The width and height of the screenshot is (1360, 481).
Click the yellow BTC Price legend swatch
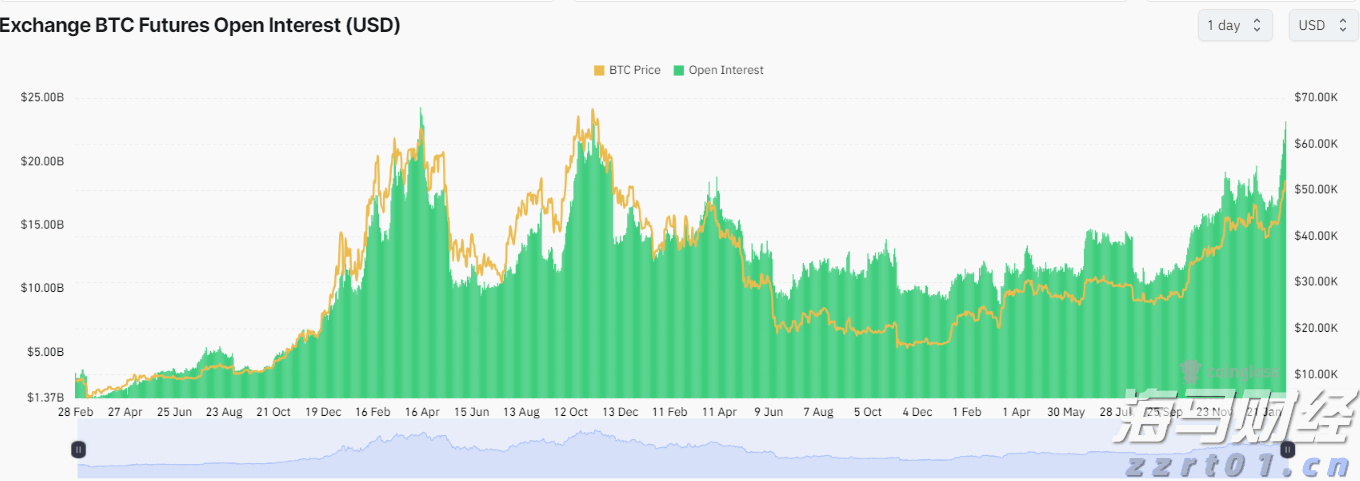(599, 70)
